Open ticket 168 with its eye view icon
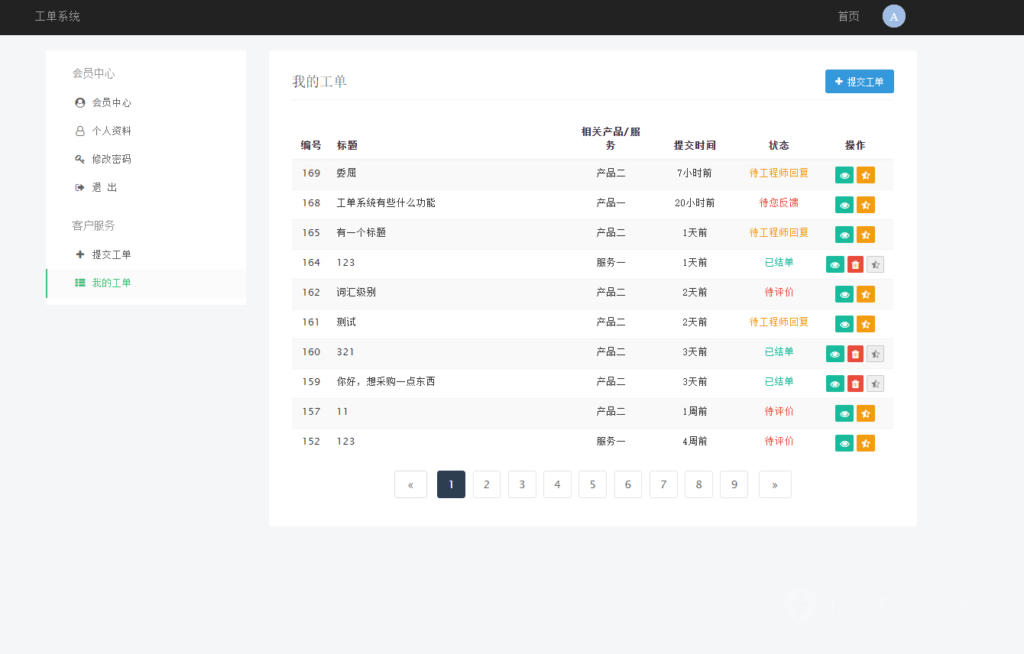The image size is (1024, 654). (844, 204)
